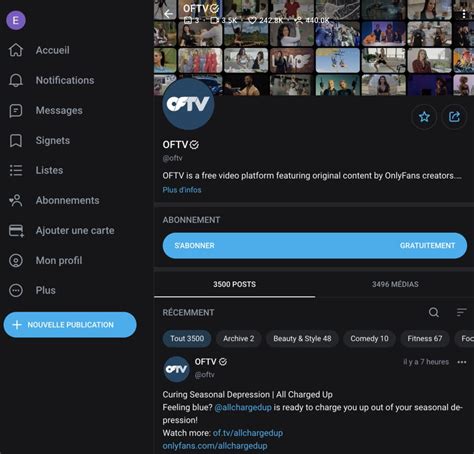
Task: Open the vertical dots profile menu
Action: tap(464, 14)
